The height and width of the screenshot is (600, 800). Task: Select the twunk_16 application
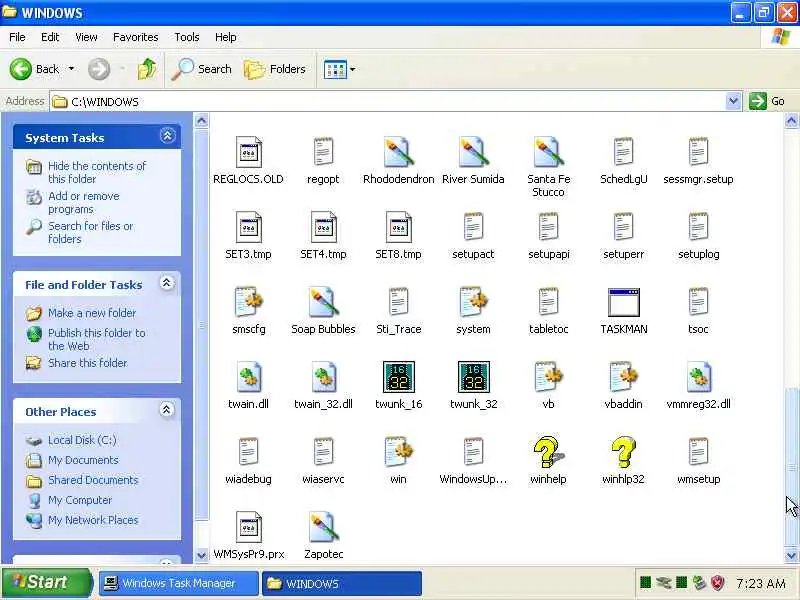tap(398, 377)
